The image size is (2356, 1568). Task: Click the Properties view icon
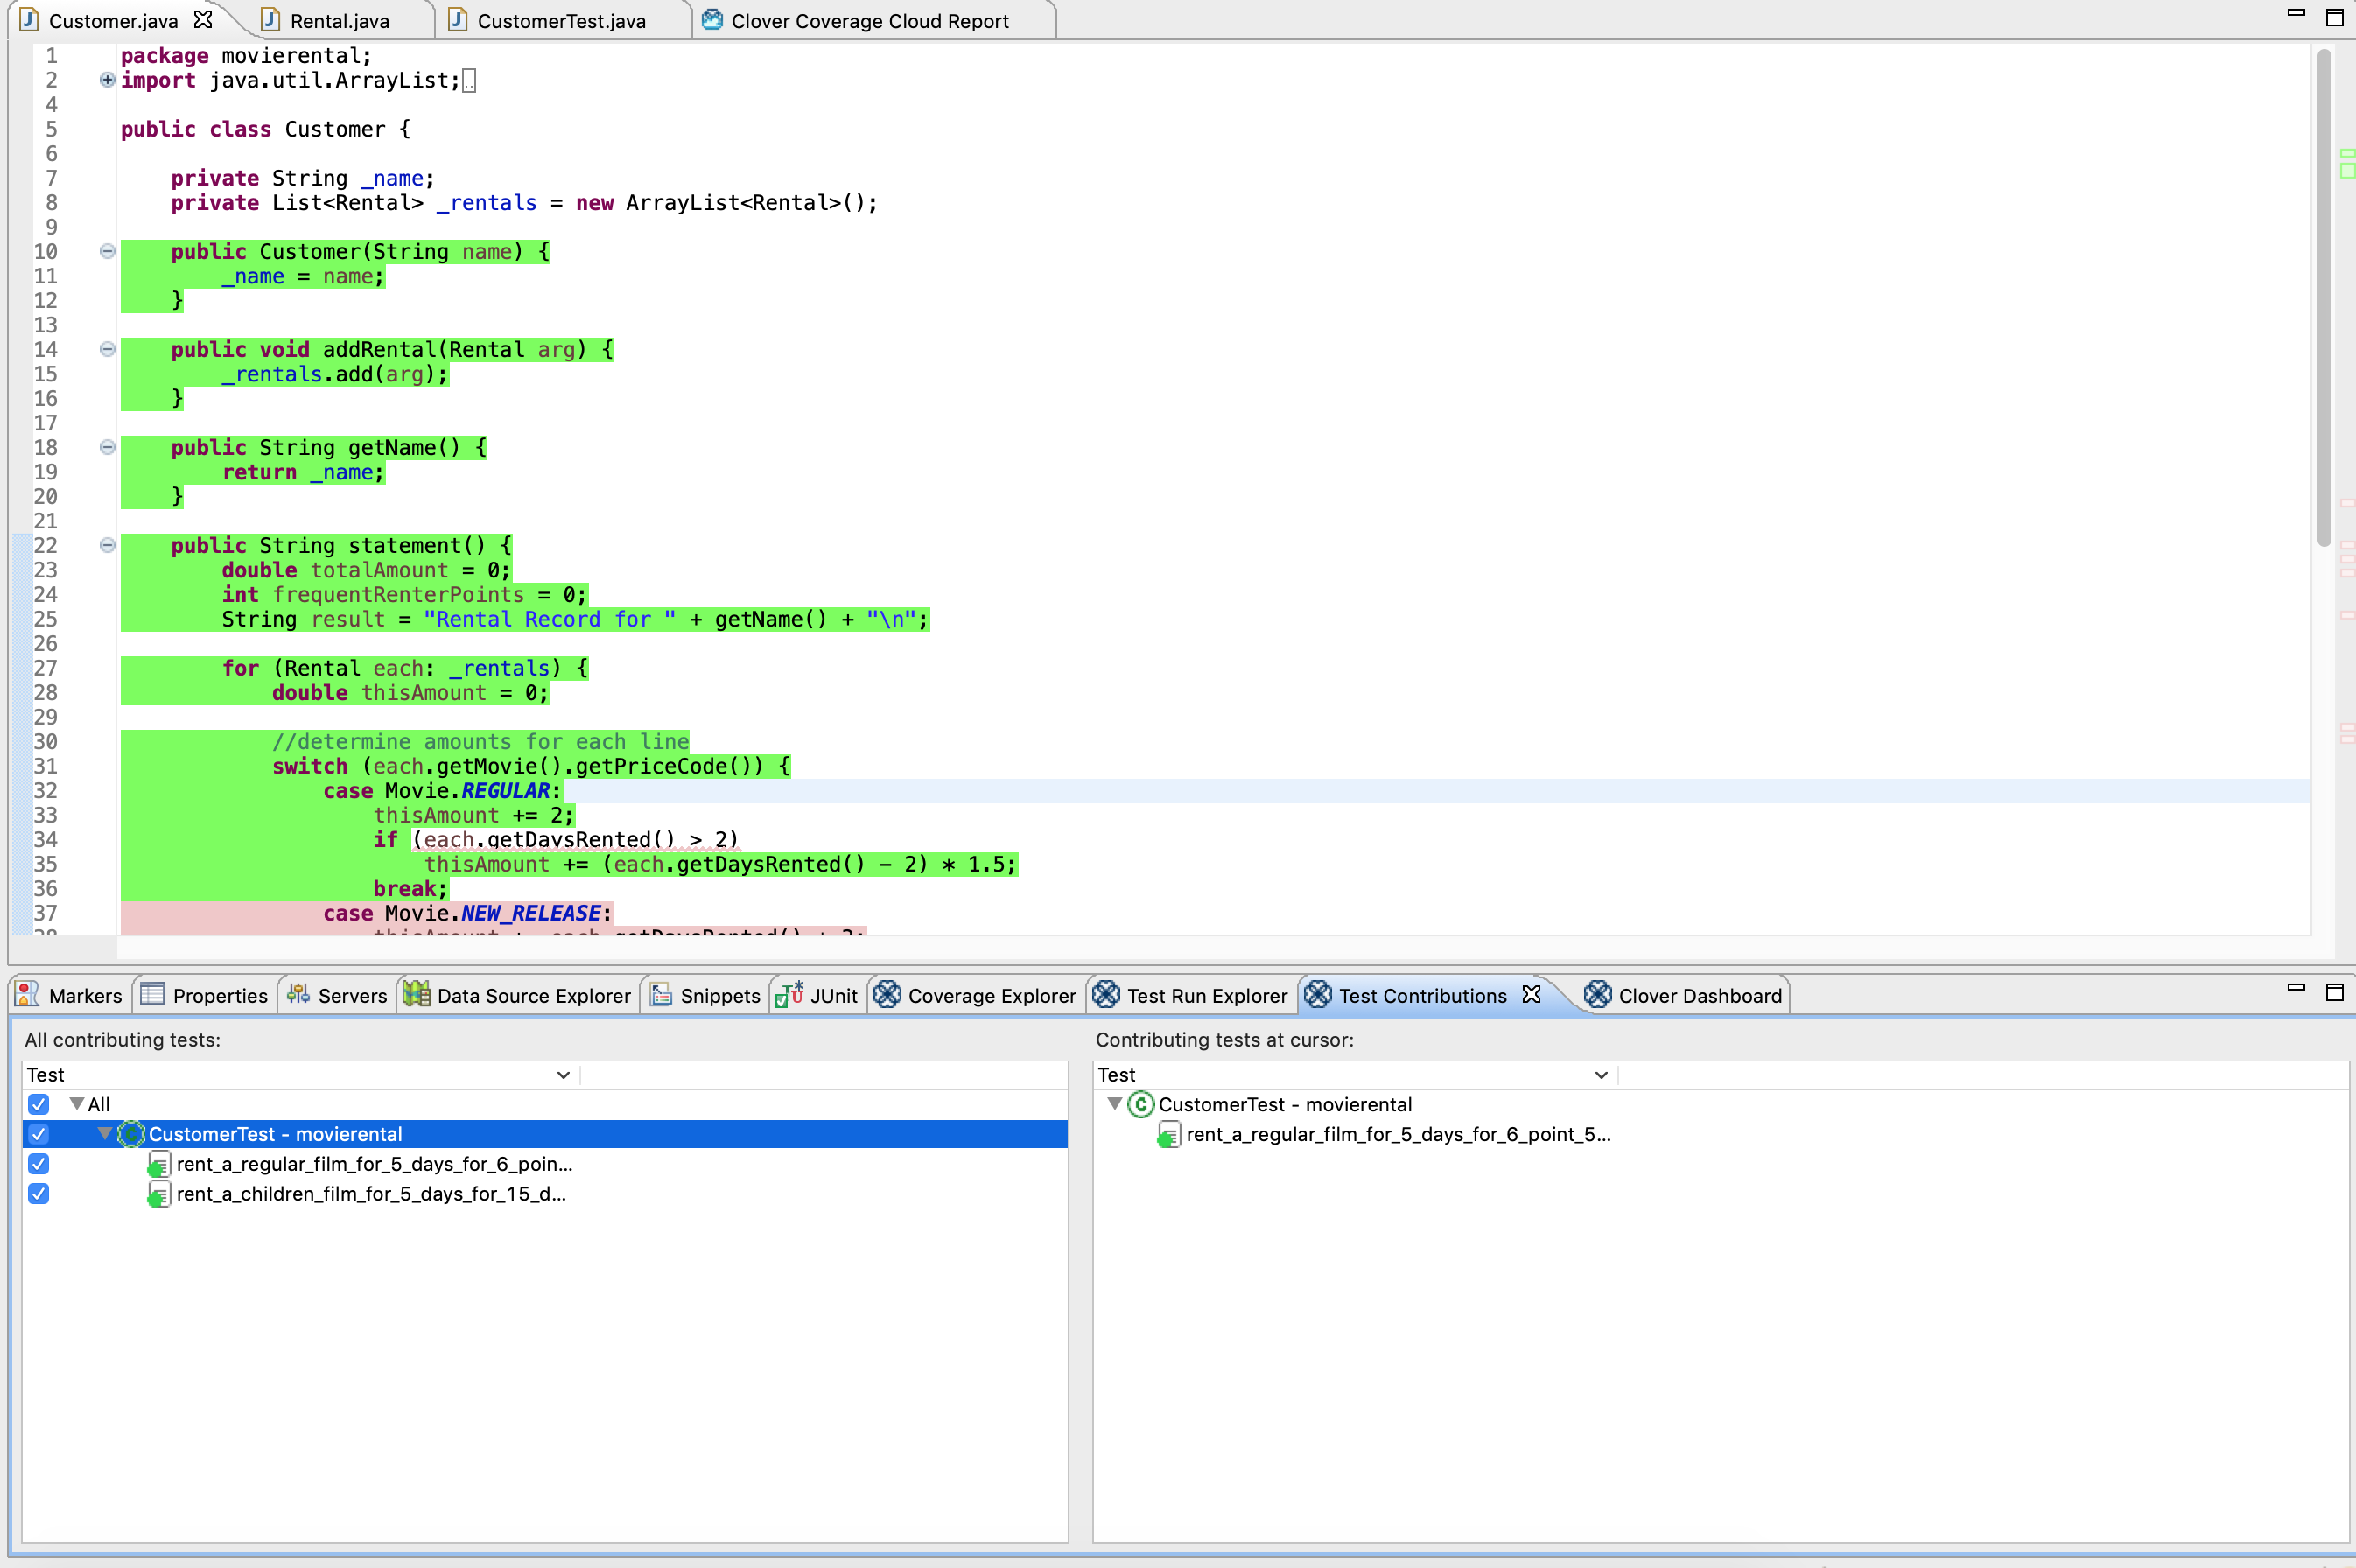[x=152, y=993]
